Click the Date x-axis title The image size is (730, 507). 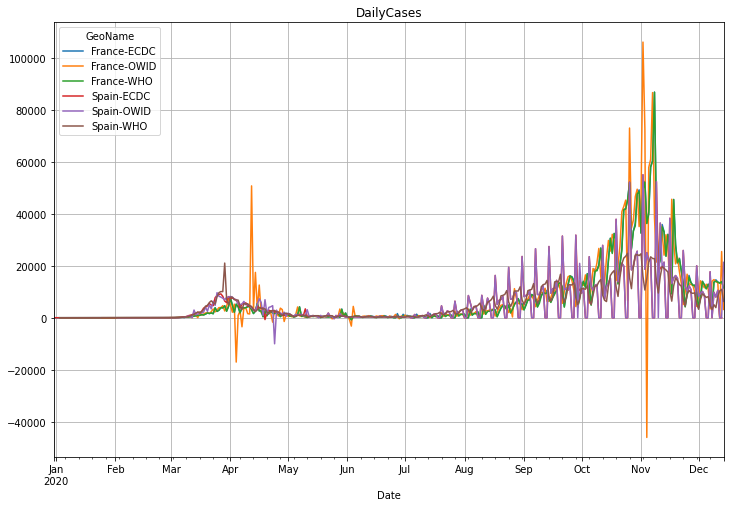click(389, 495)
